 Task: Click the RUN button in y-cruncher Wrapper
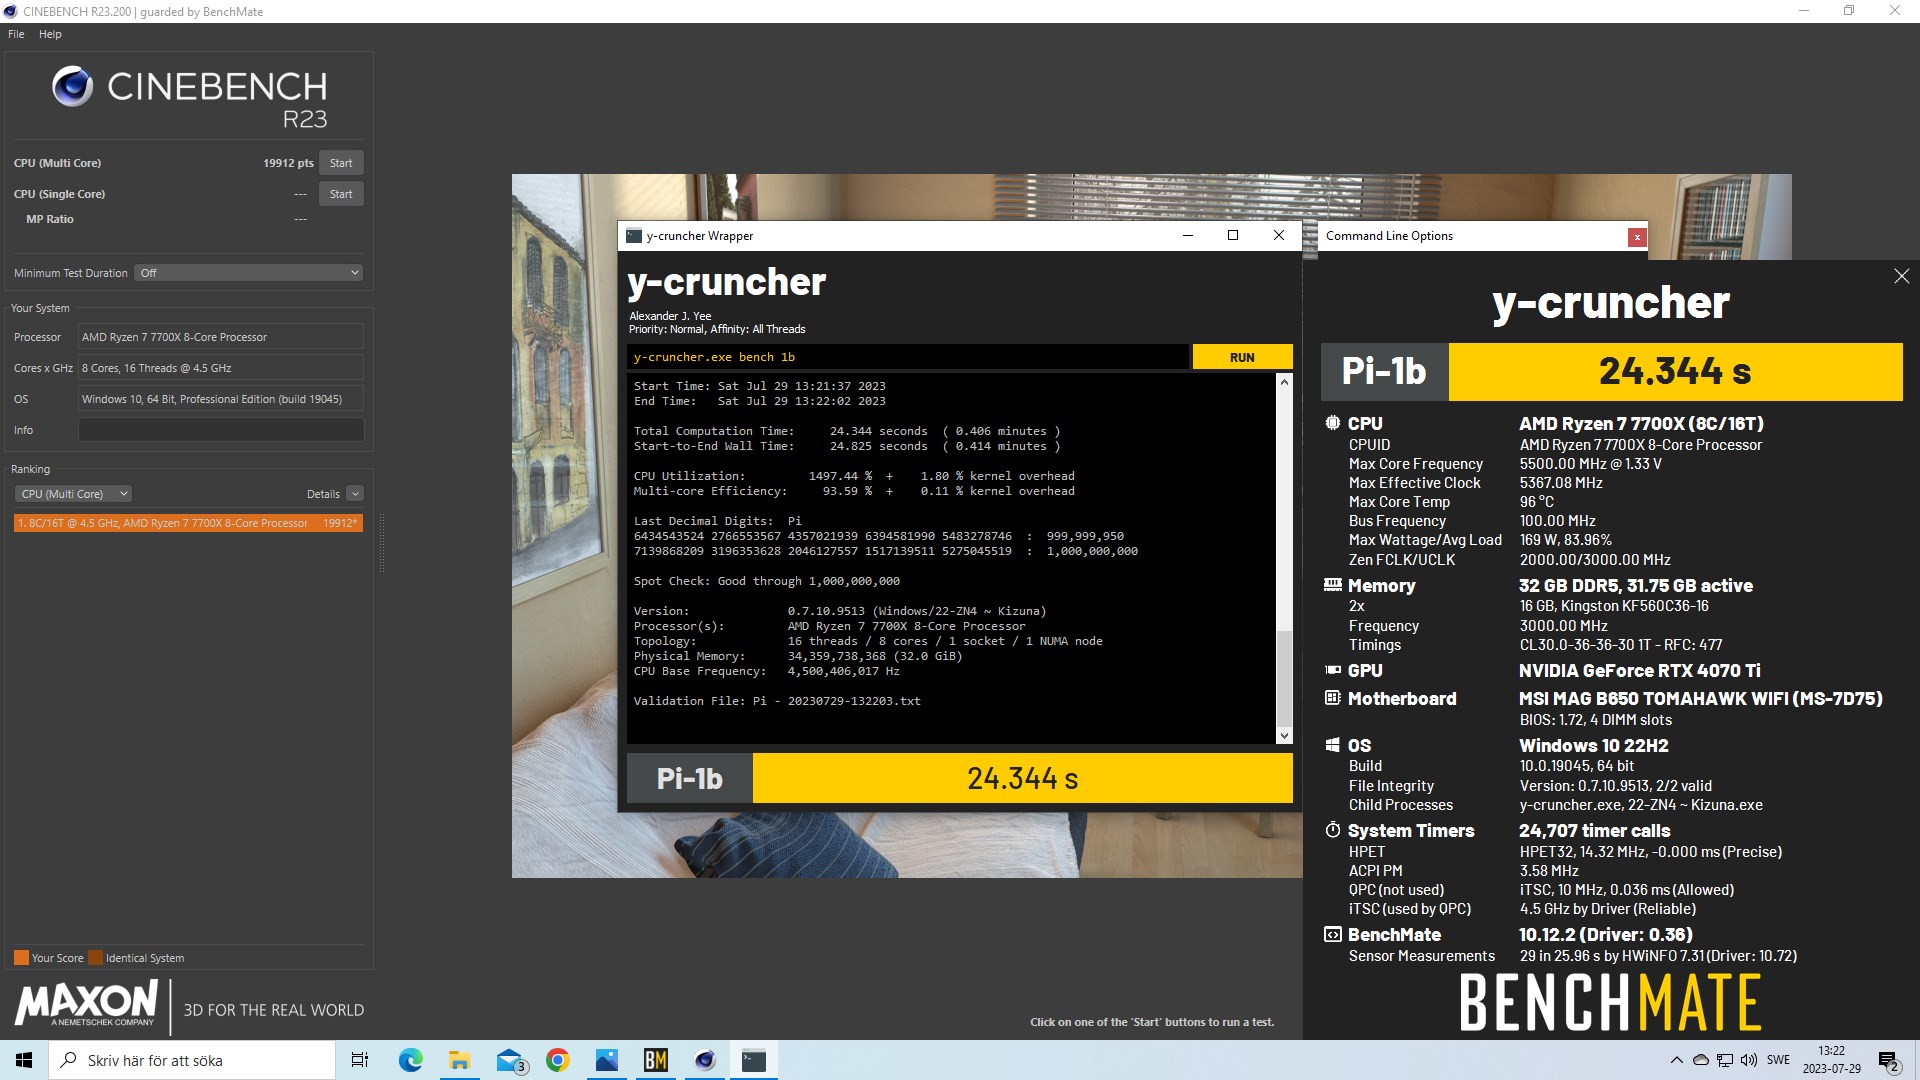[x=1242, y=357]
